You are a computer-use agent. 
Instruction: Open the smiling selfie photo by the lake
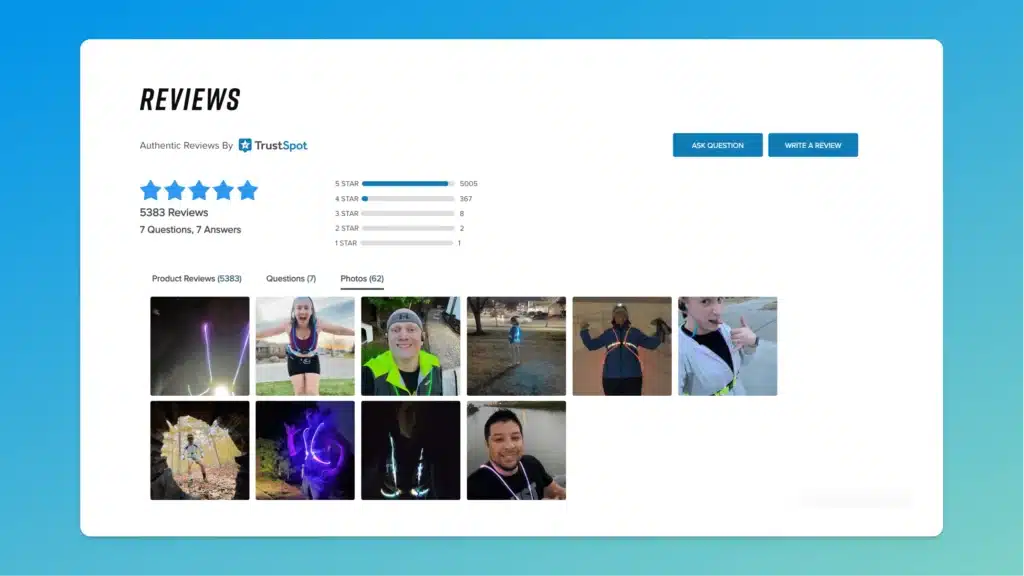tap(516, 449)
